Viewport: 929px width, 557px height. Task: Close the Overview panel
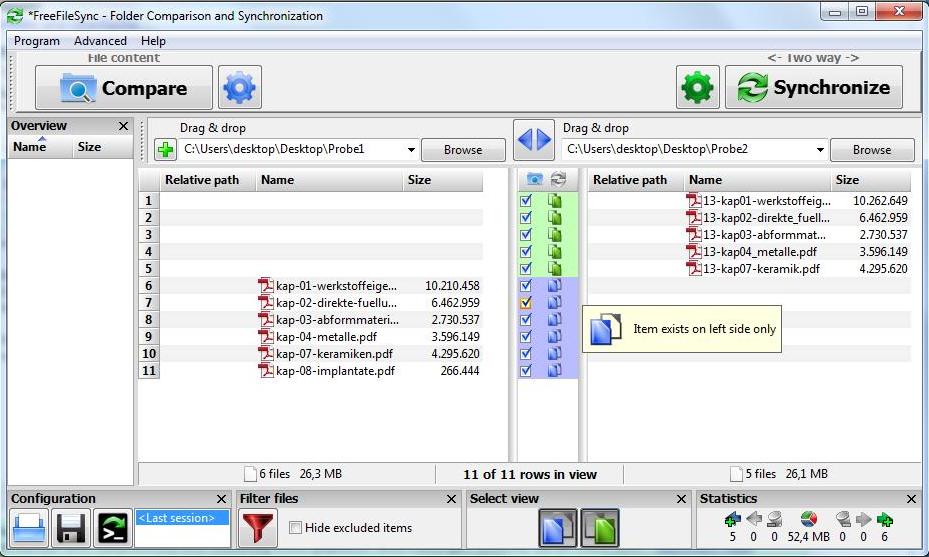coord(123,126)
